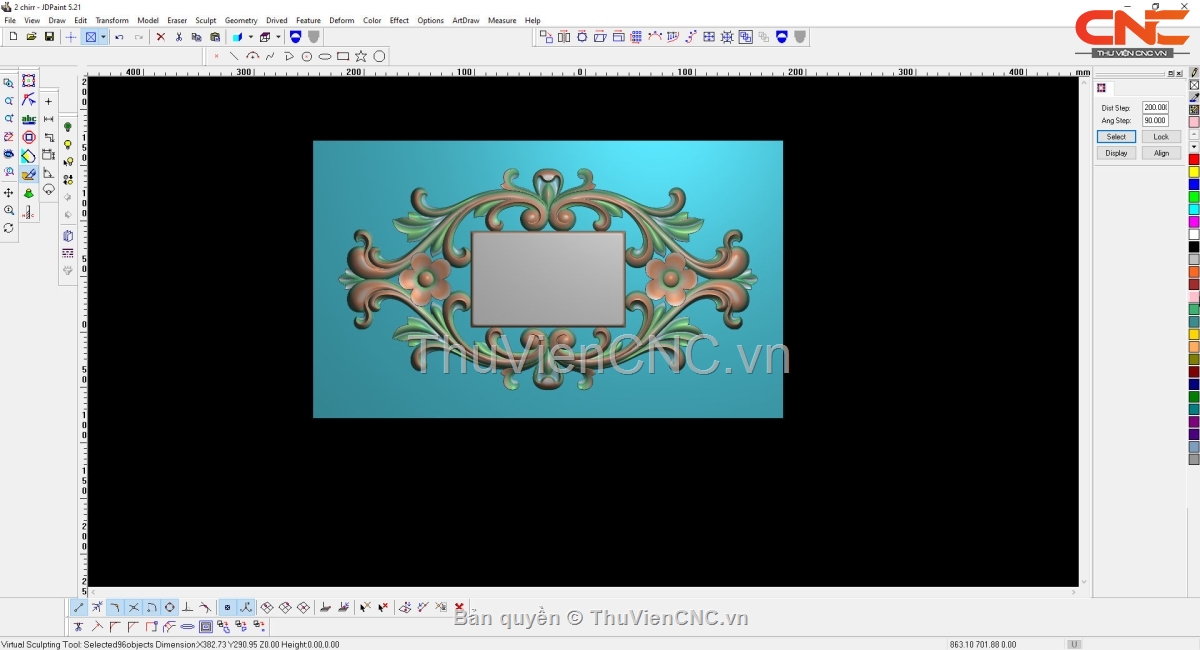Image resolution: width=1200 pixels, height=650 pixels.
Task: Pick the red color swatch
Action: (x=1194, y=160)
